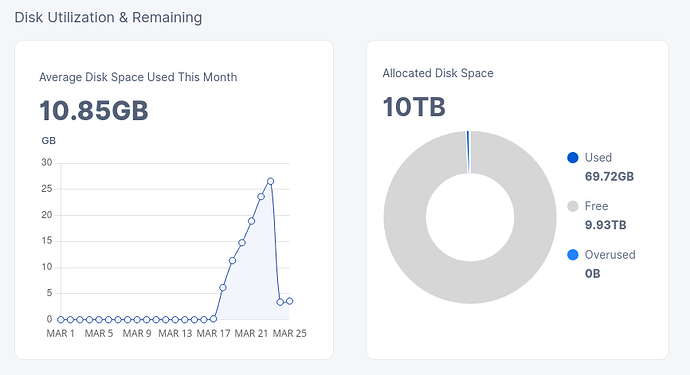Click Average Disk Space Used This Month title
This screenshot has height=375, width=690.
(138, 77)
